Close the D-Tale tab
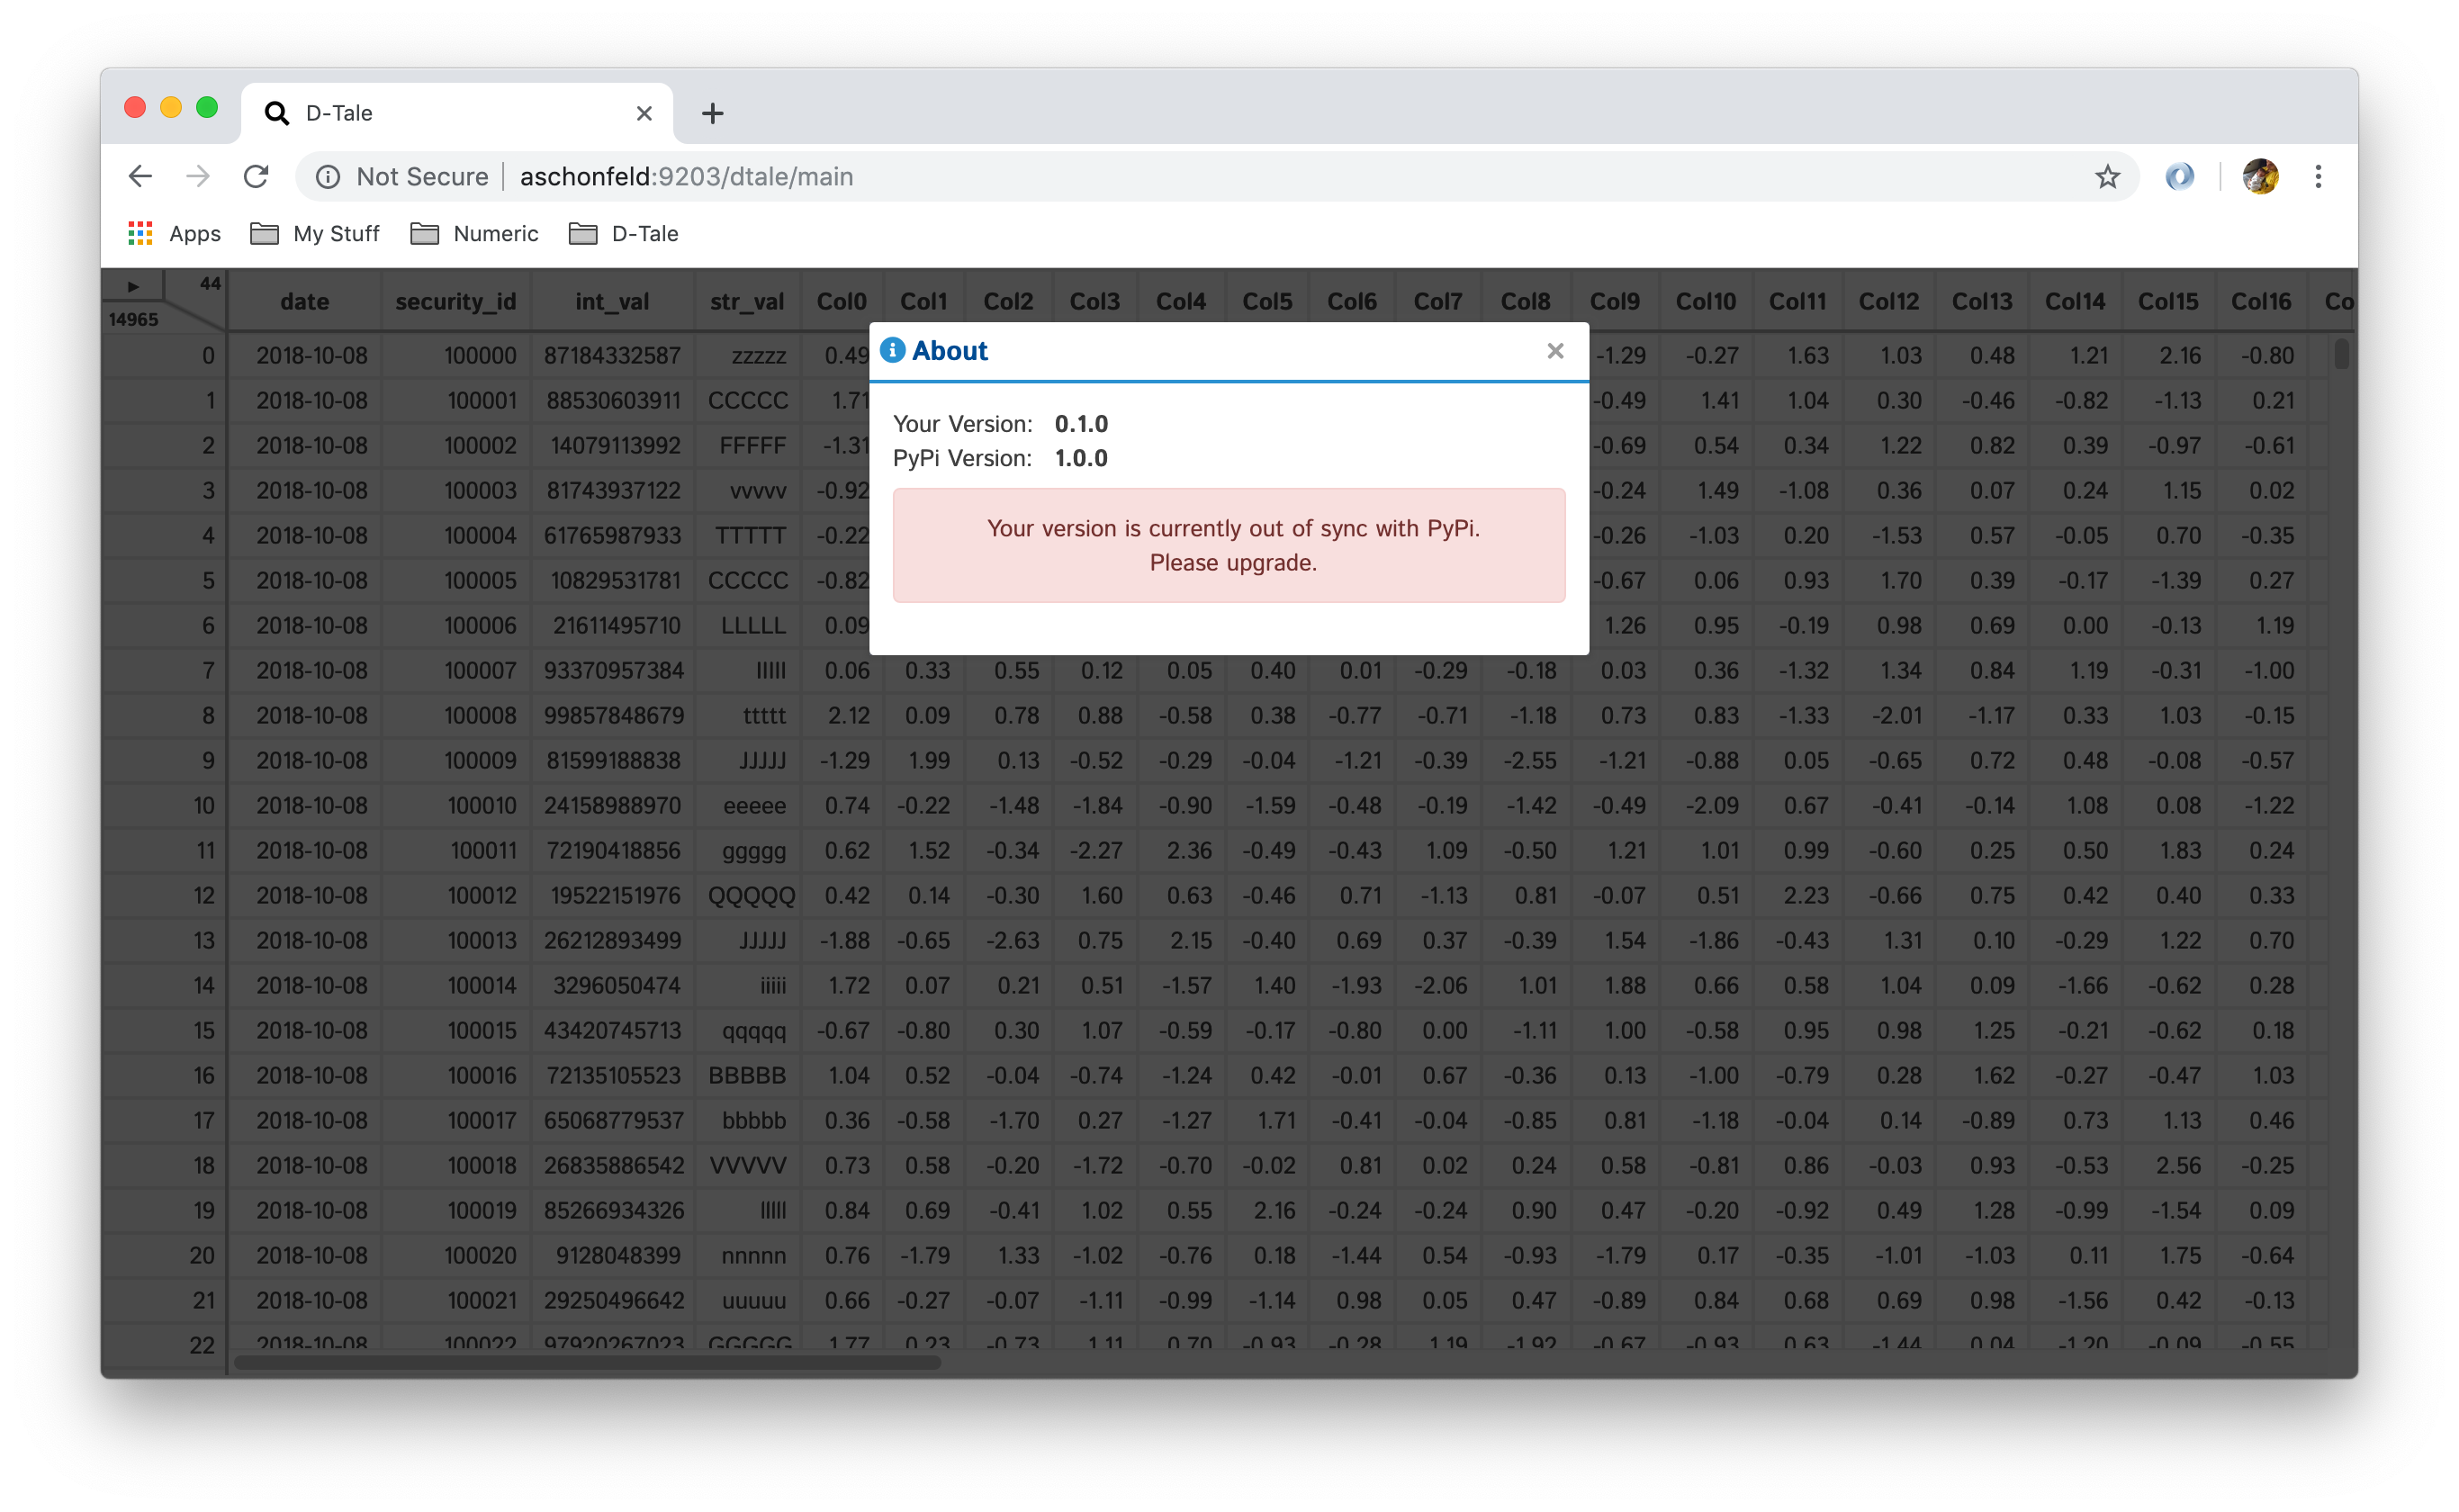 644,113
